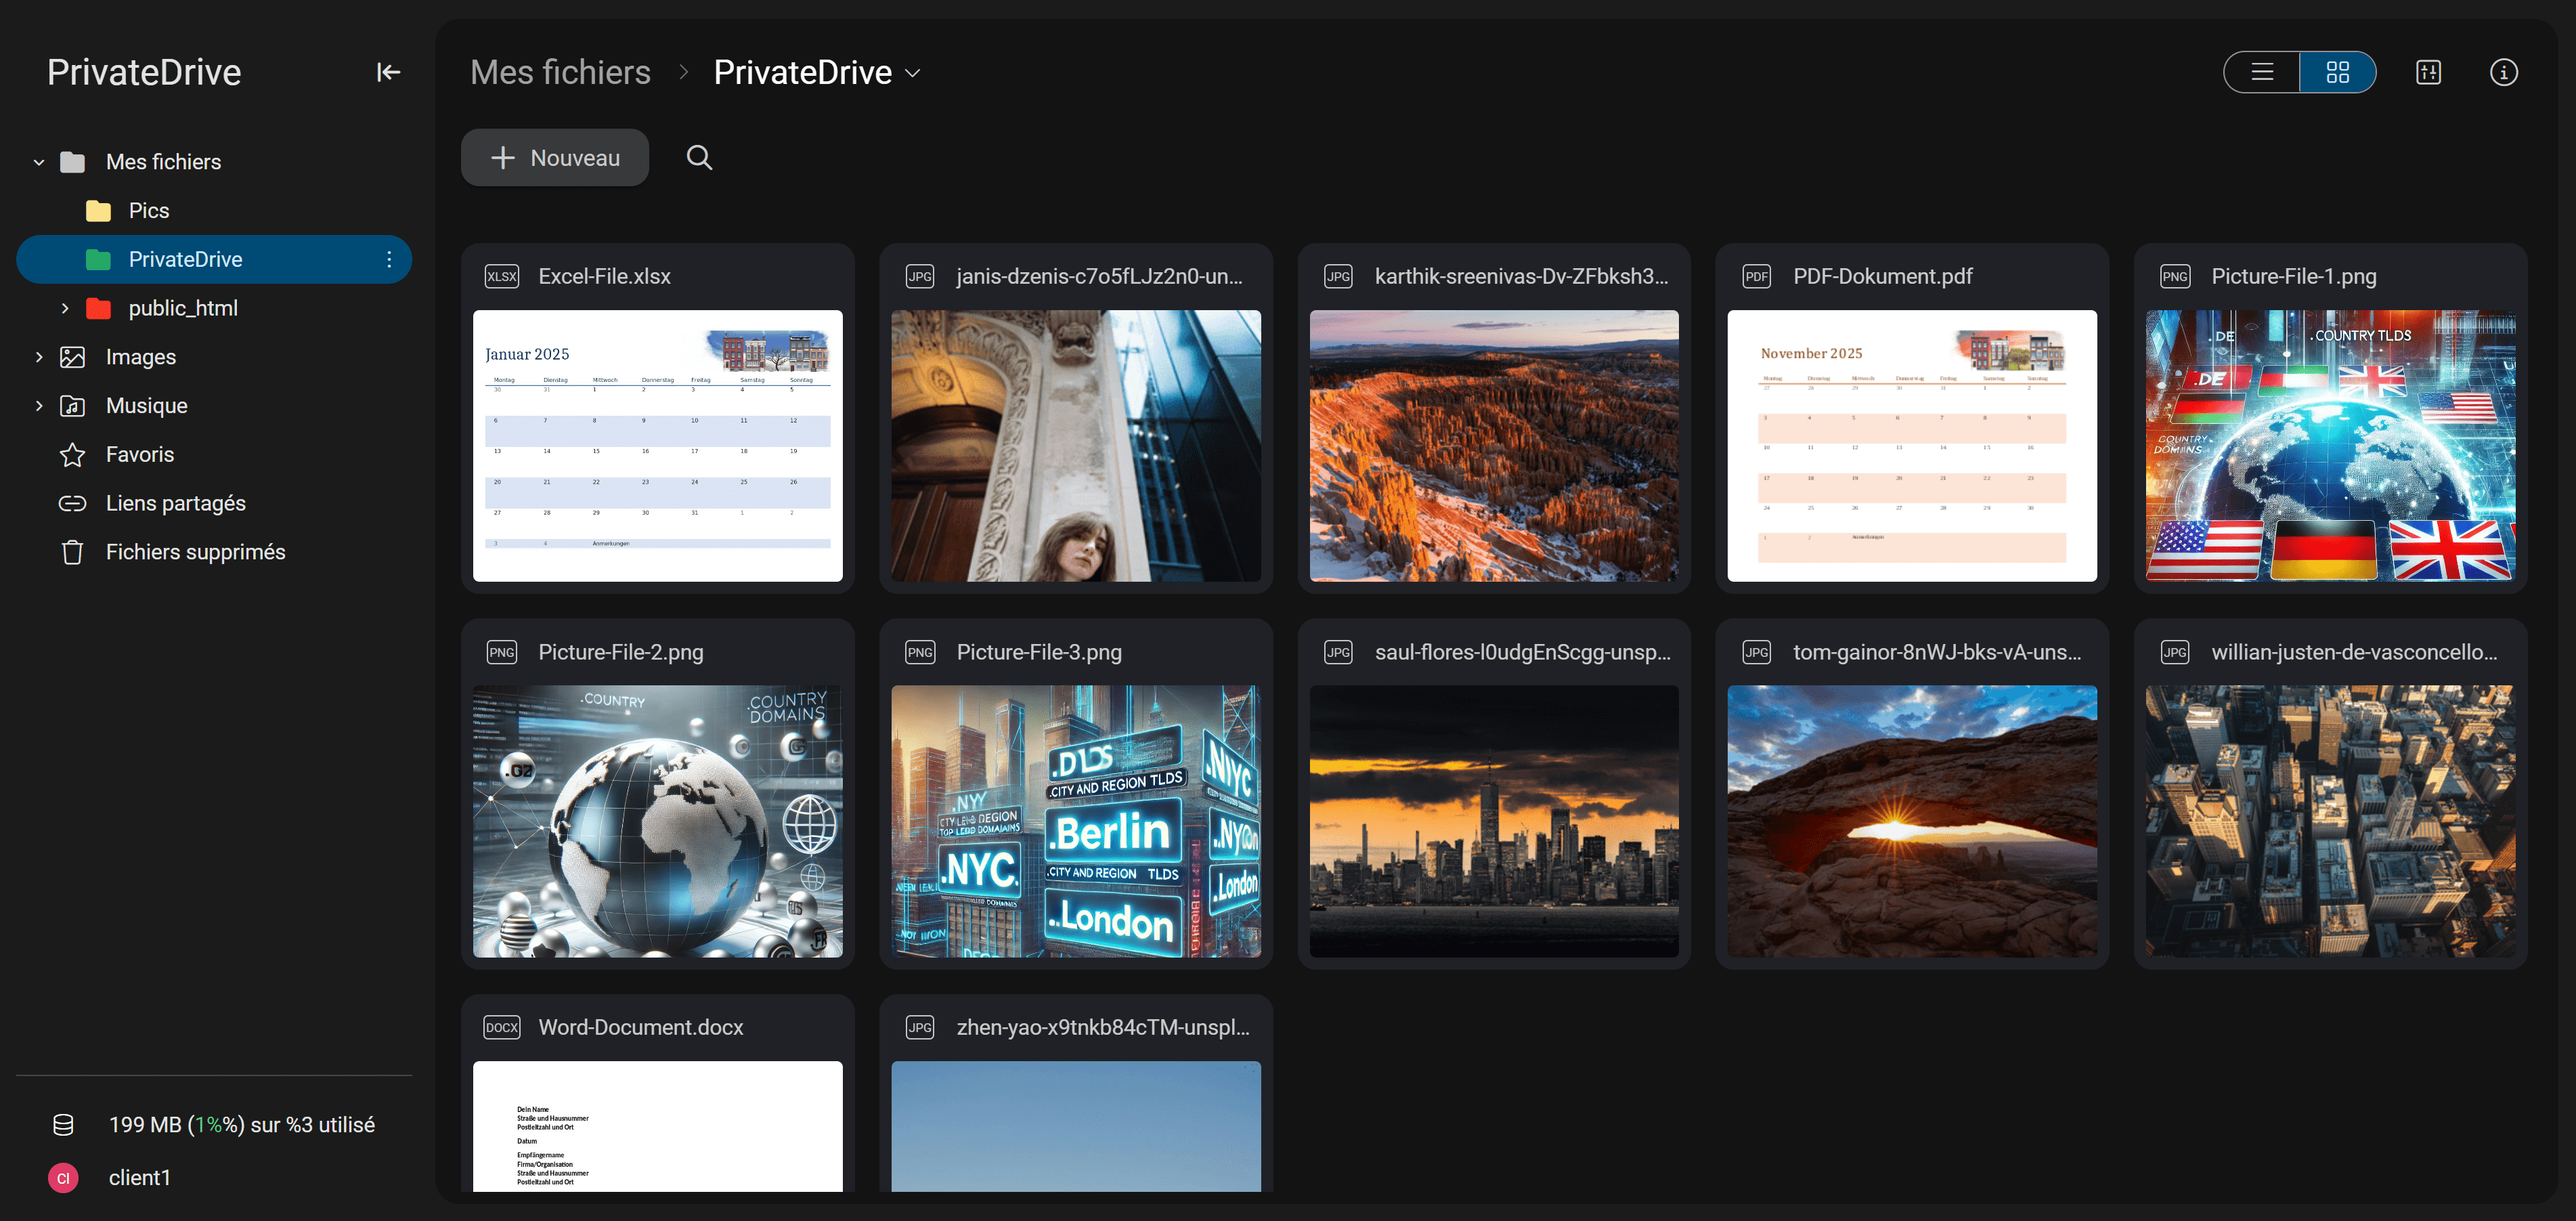The height and width of the screenshot is (1221, 2576).
Task: Switch to grid view
Action: pos(2337,72)
